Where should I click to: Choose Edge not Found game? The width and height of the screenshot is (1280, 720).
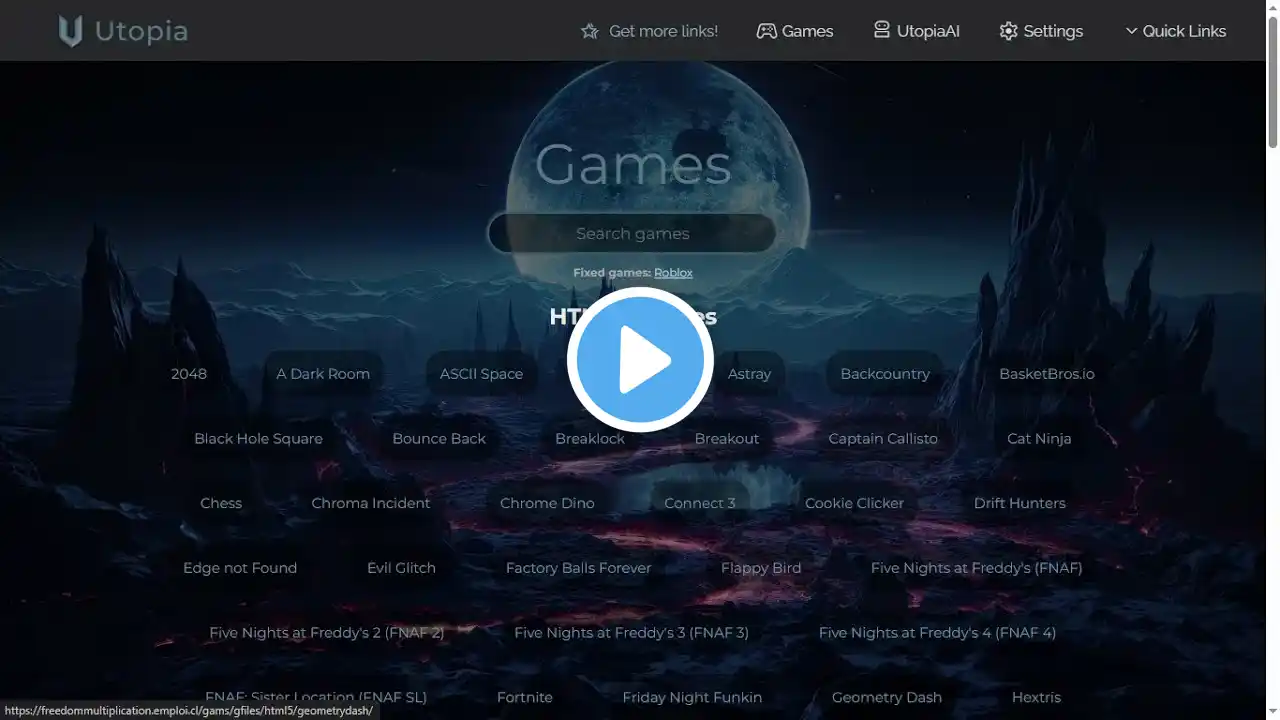(240, 568)
